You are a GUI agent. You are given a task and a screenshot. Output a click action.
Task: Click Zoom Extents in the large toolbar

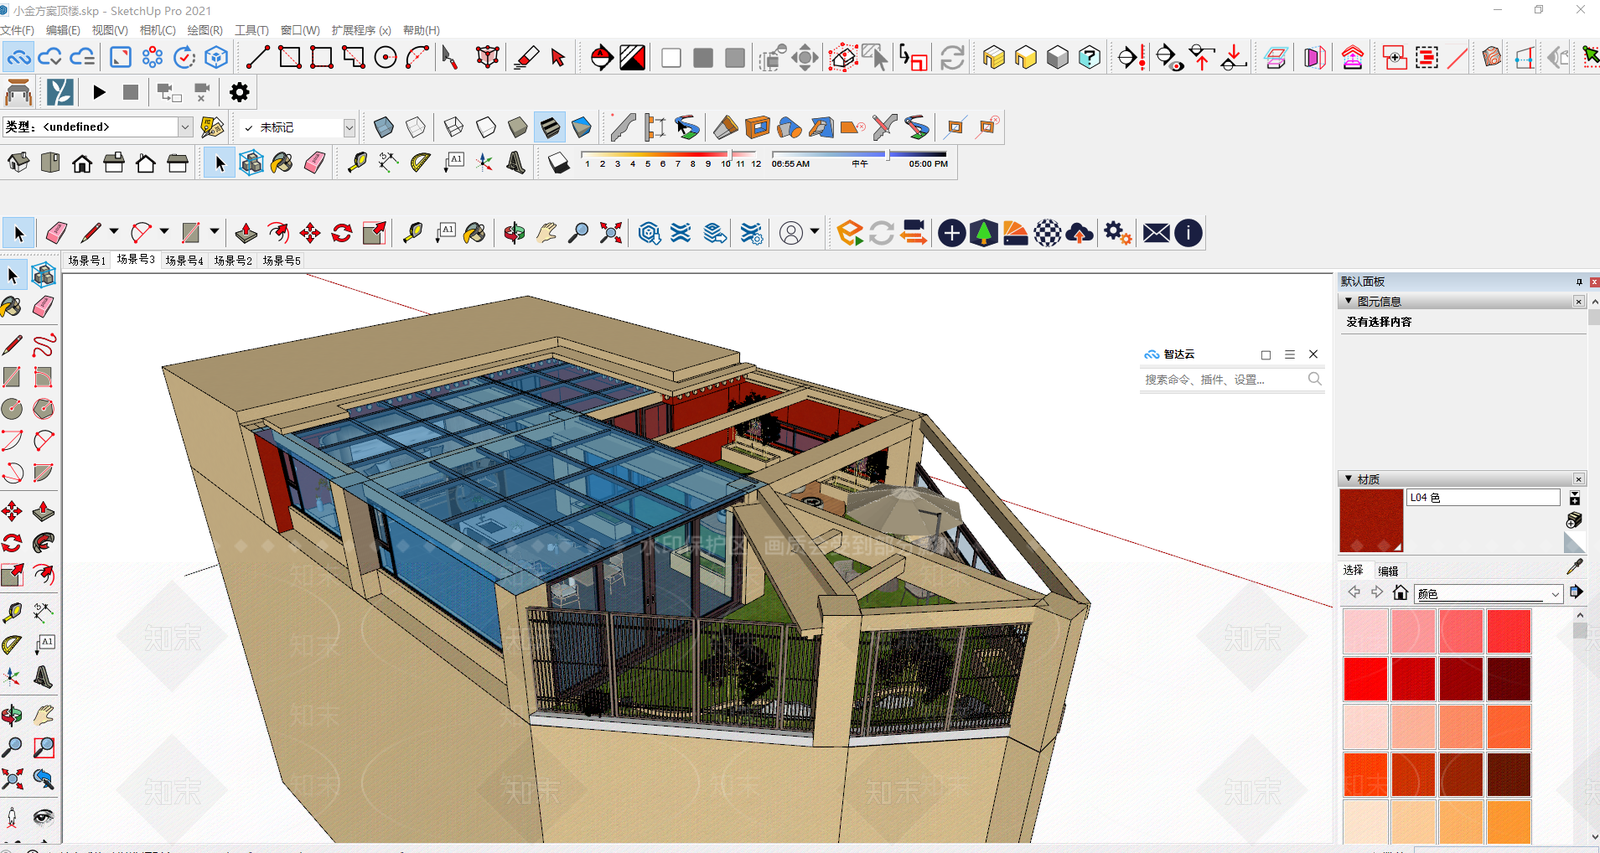coord(611,233)
